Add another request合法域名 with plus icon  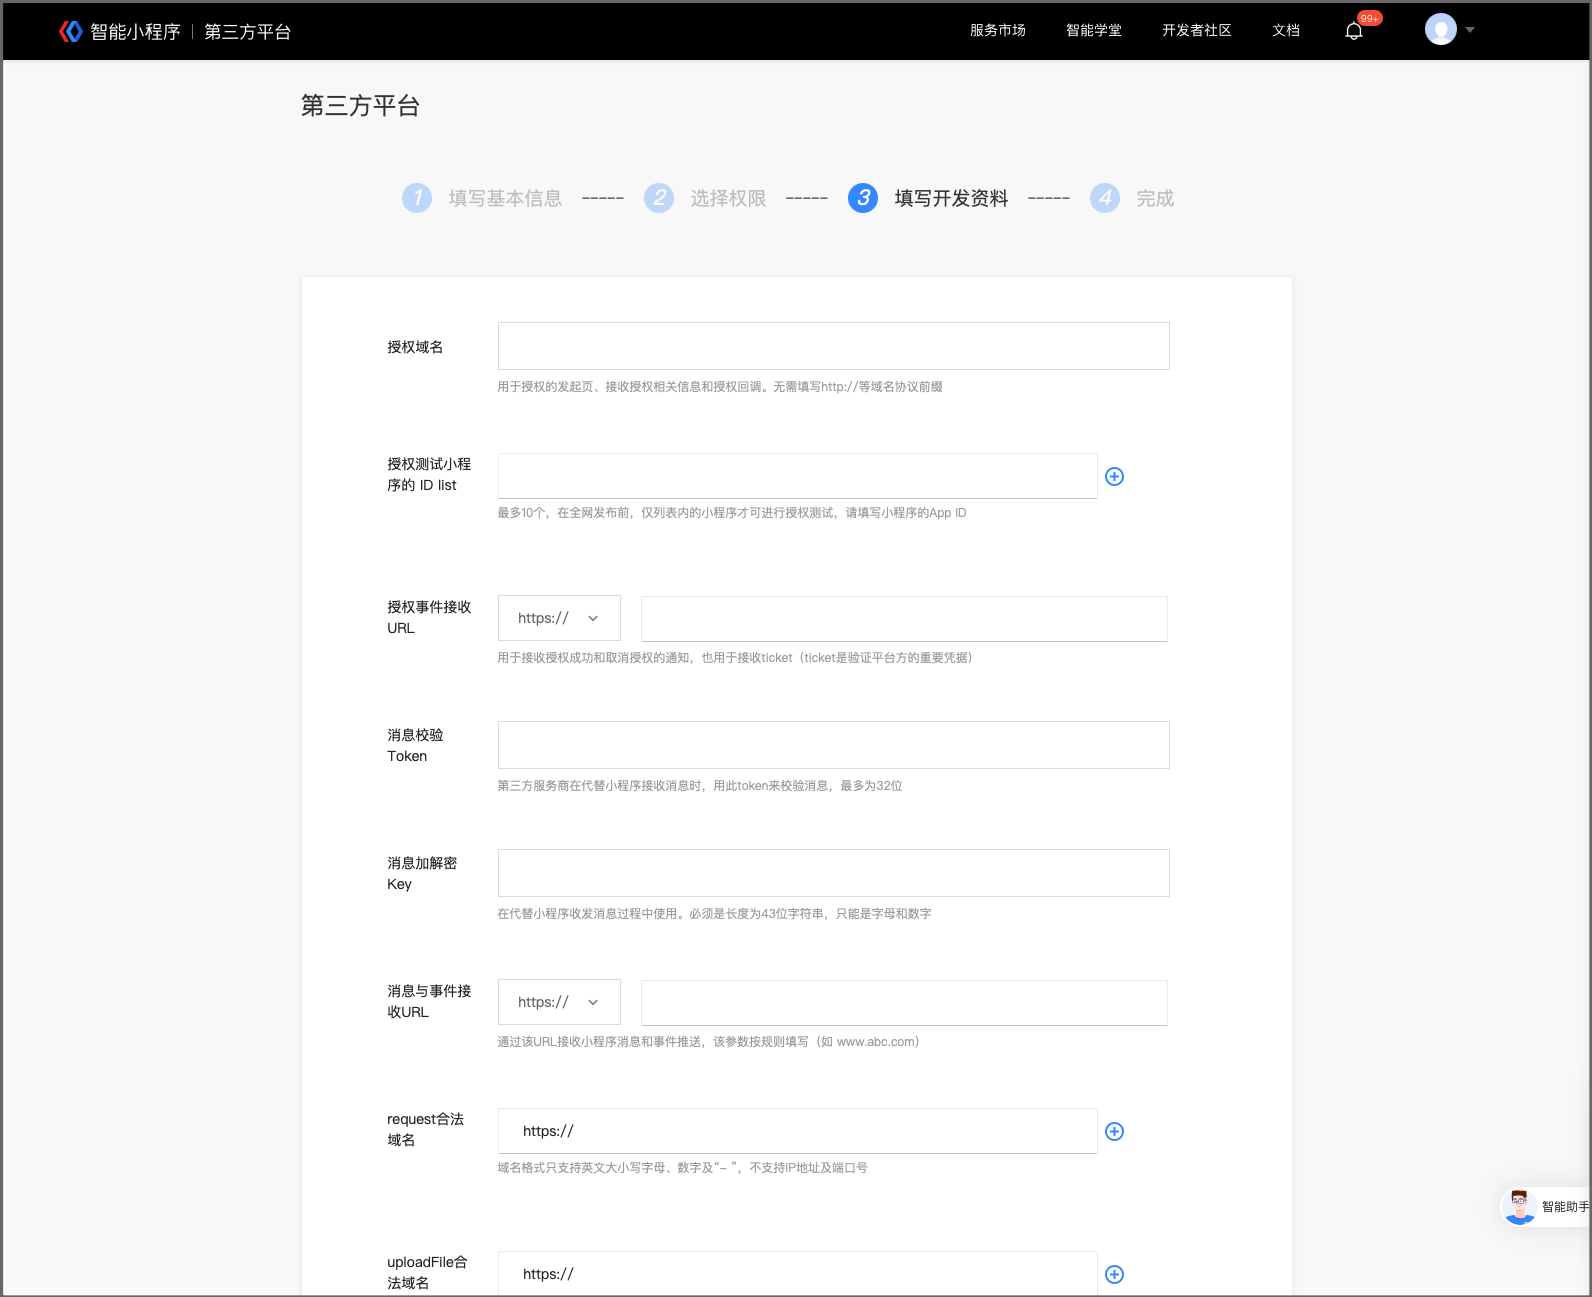click(1114, 1131)
